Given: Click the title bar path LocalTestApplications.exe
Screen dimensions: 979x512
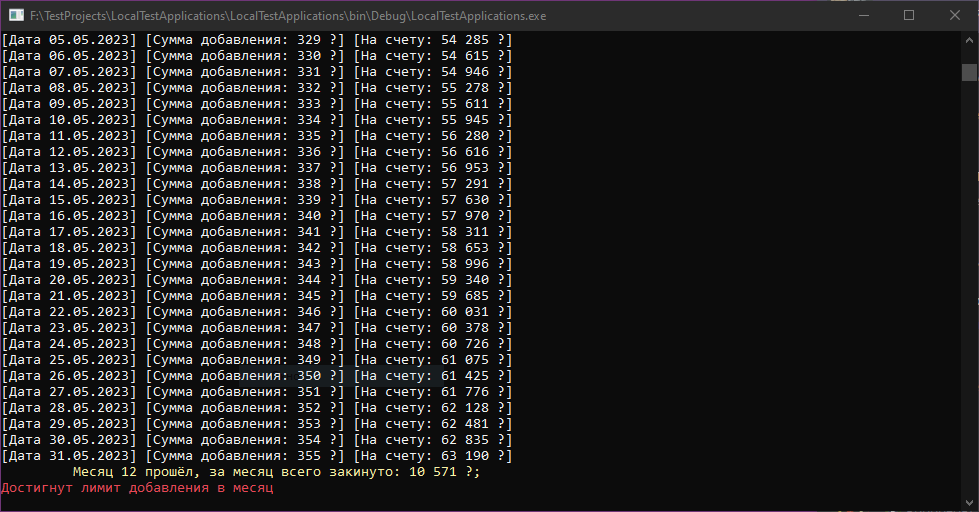Looking at the screenshot, I should click(x=288, y=16).
